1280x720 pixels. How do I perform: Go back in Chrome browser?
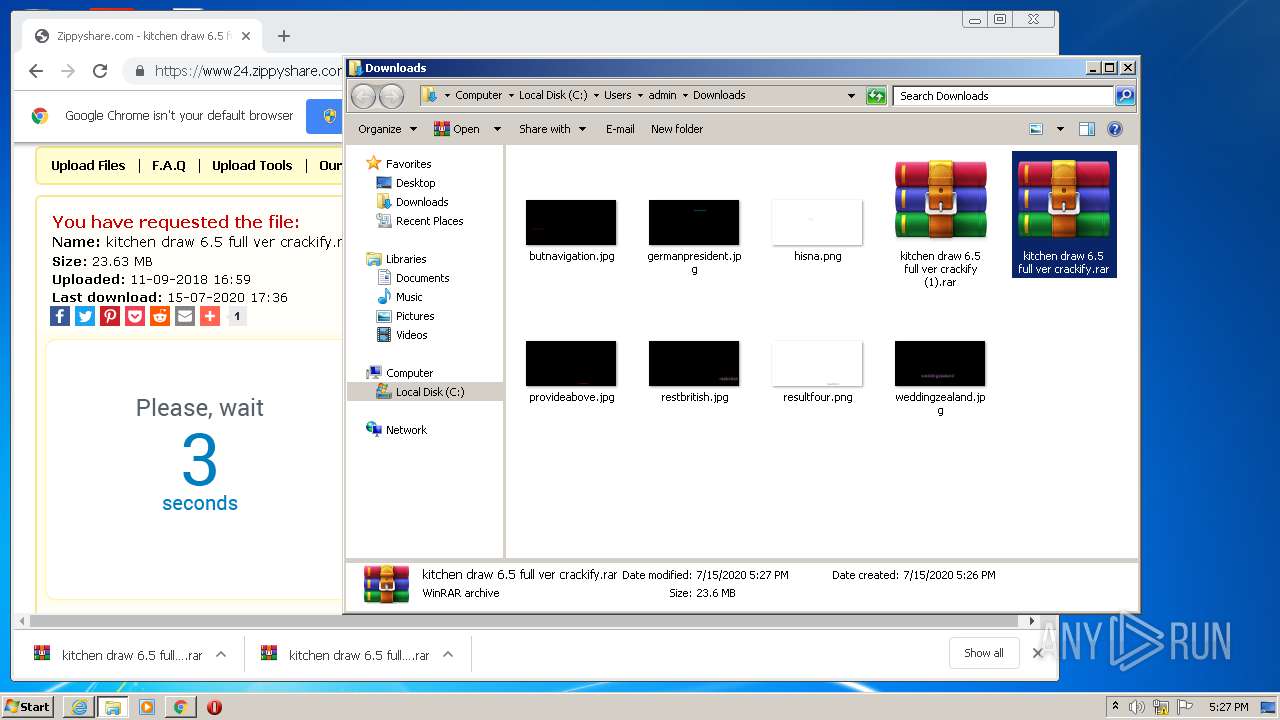click(36, 71)
